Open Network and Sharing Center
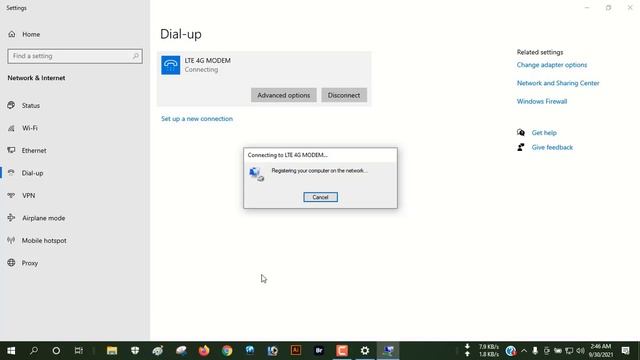 coord(558,83)
